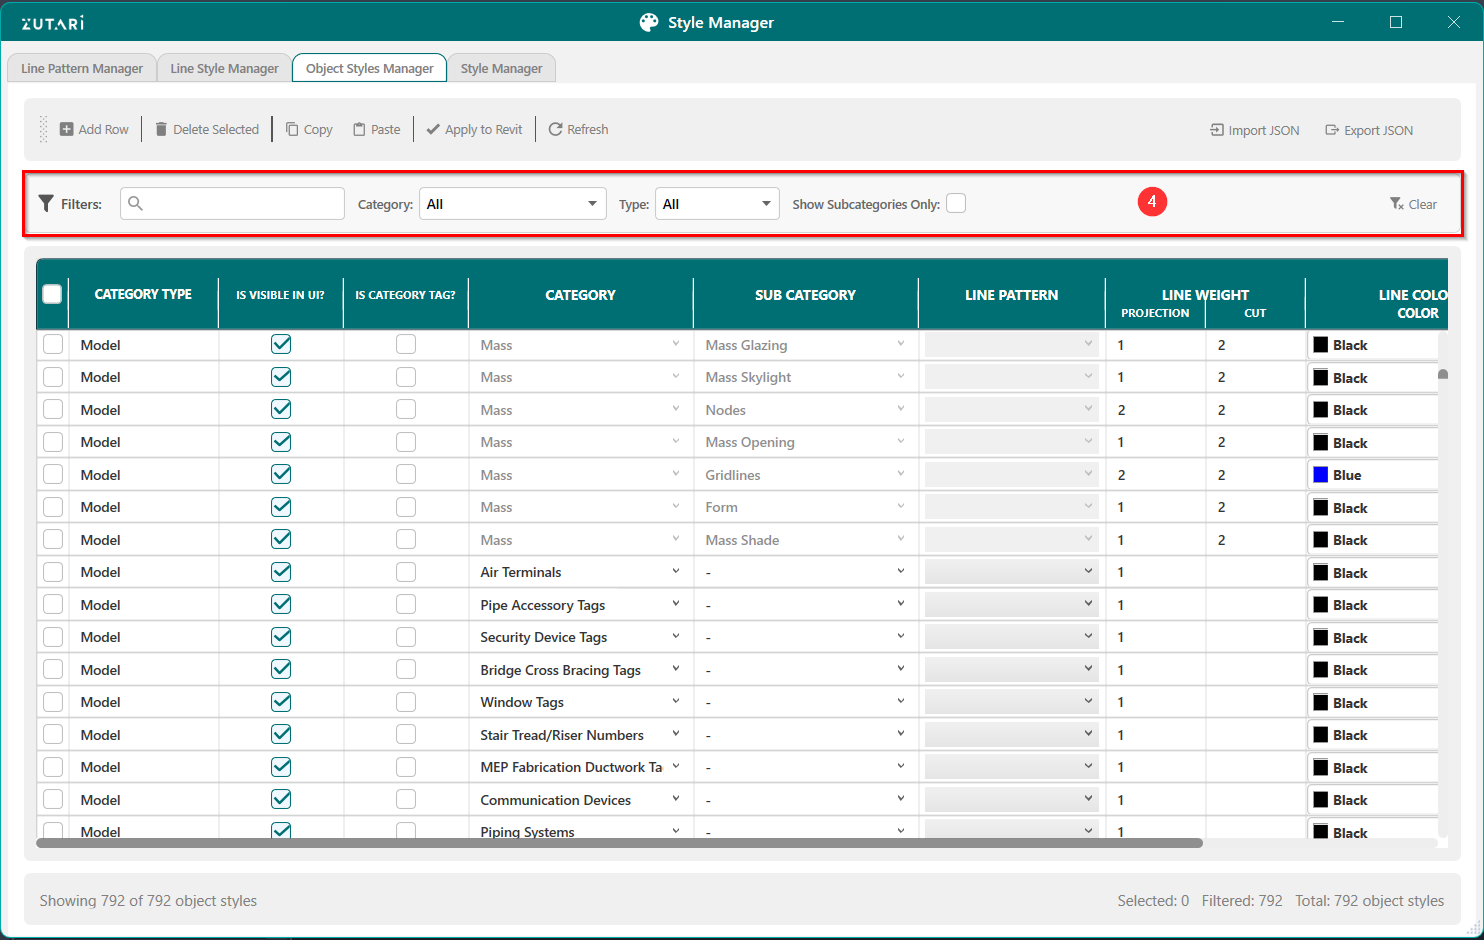The height and width of the screenshot is (940, 1484).
Task: Clear all filters with the Clear button
Action: coord(1413,204)
